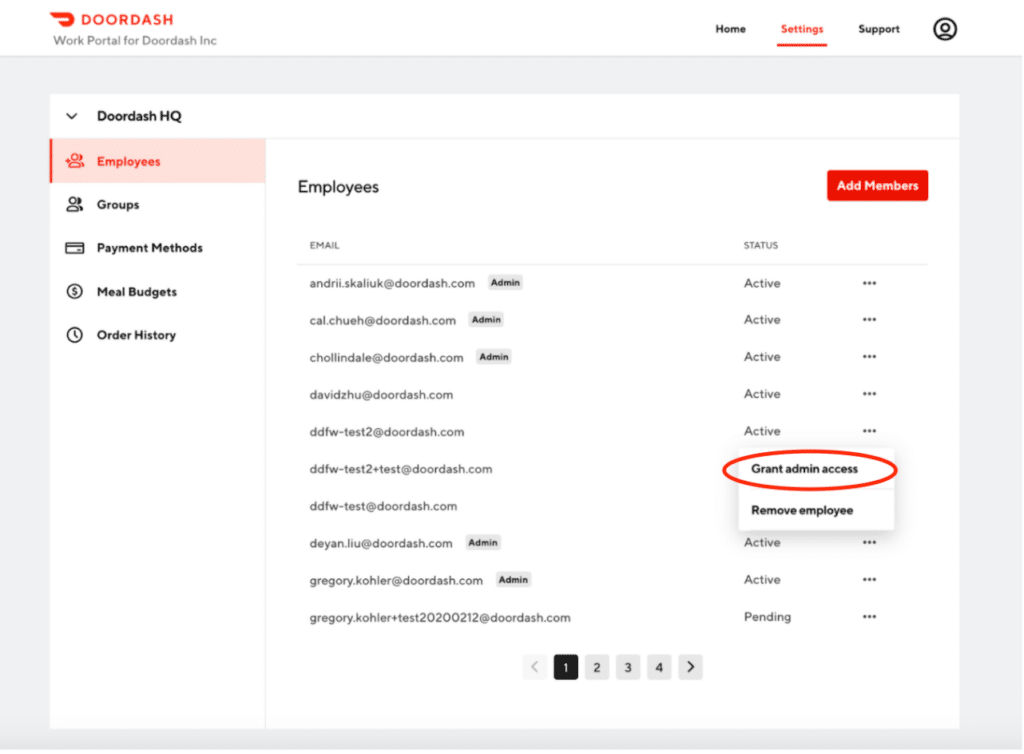Image resolution: width=1024 pixels, height=754 pixels.
Task: Select the Settings tab
Action: click(x=802, y=29)
